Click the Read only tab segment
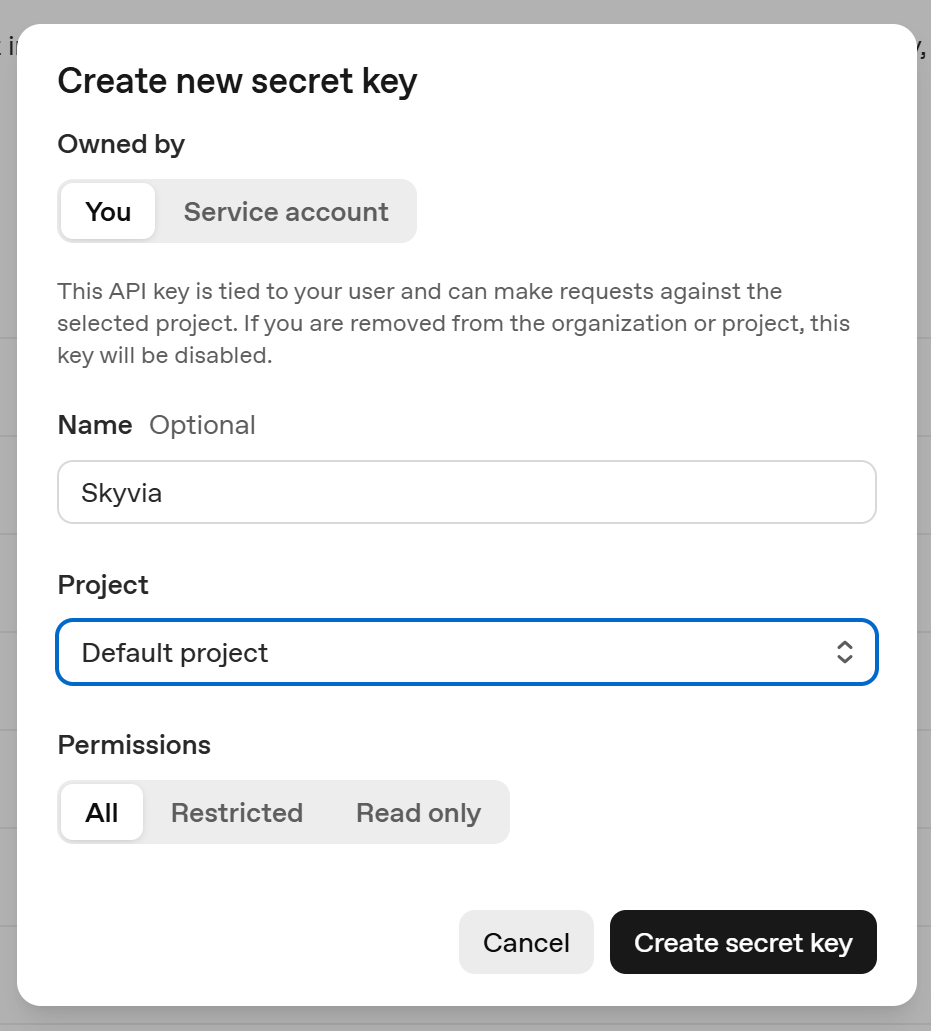 [x=417, y=812]
